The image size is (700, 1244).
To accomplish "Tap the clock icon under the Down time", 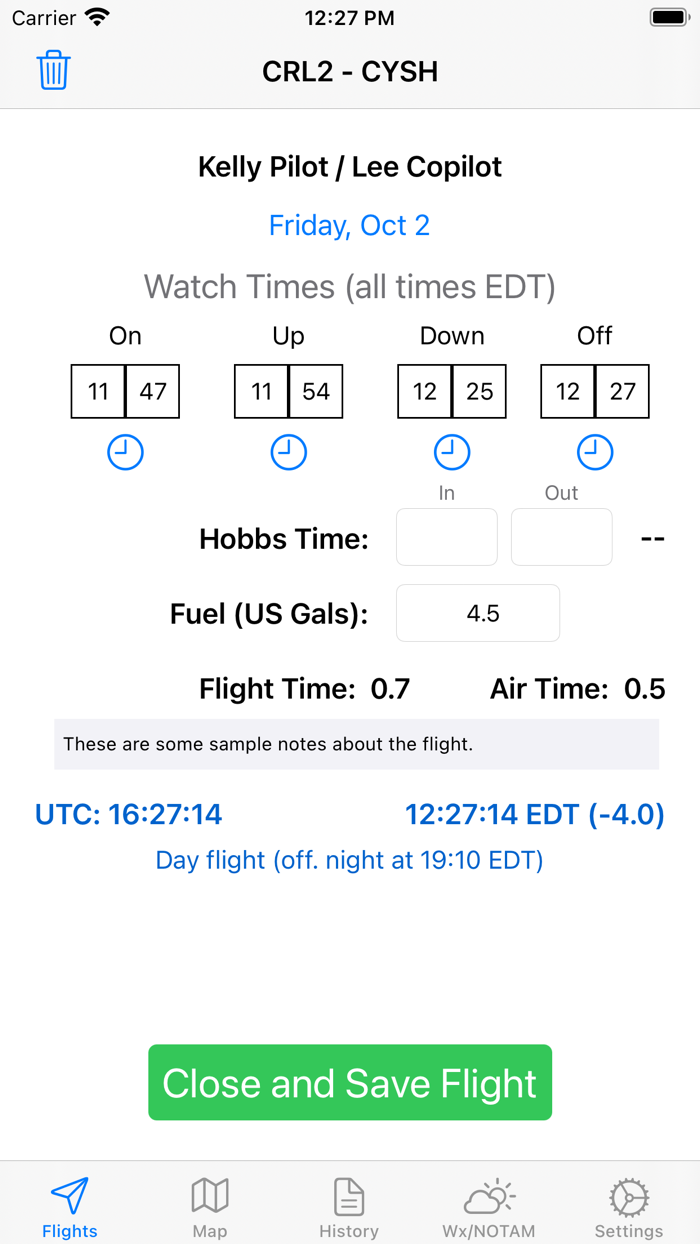I will (x=452, y=451).
